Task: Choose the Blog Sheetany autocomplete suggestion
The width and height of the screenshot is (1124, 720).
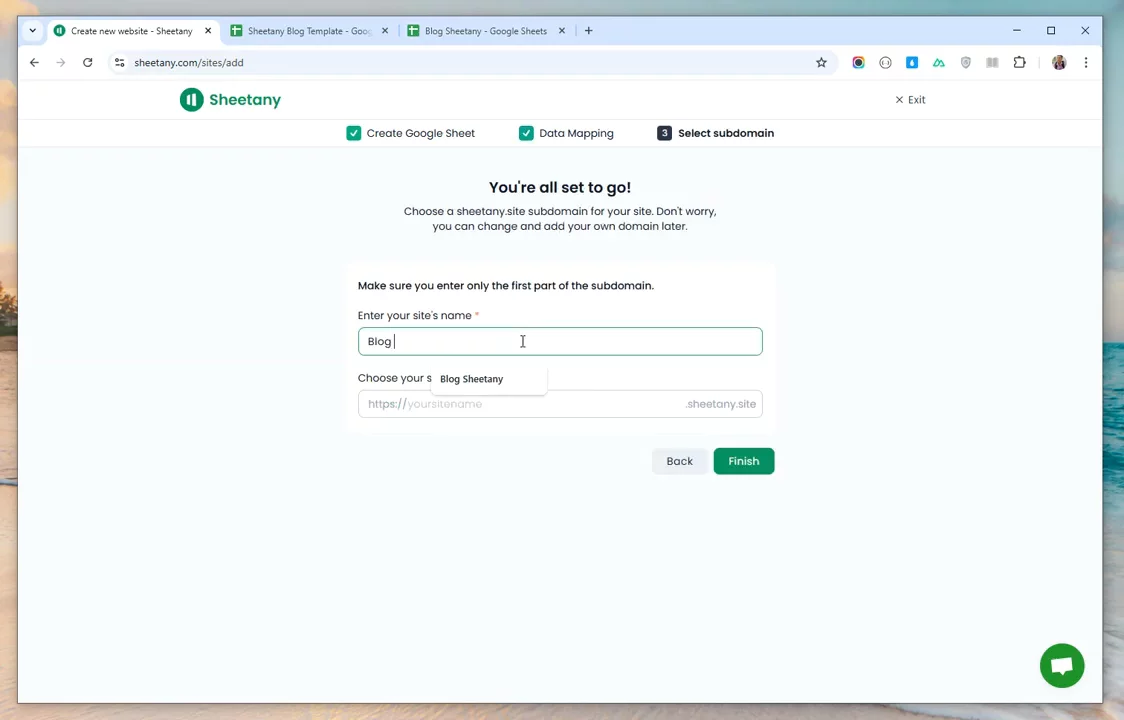Action: tap(472, 379)
